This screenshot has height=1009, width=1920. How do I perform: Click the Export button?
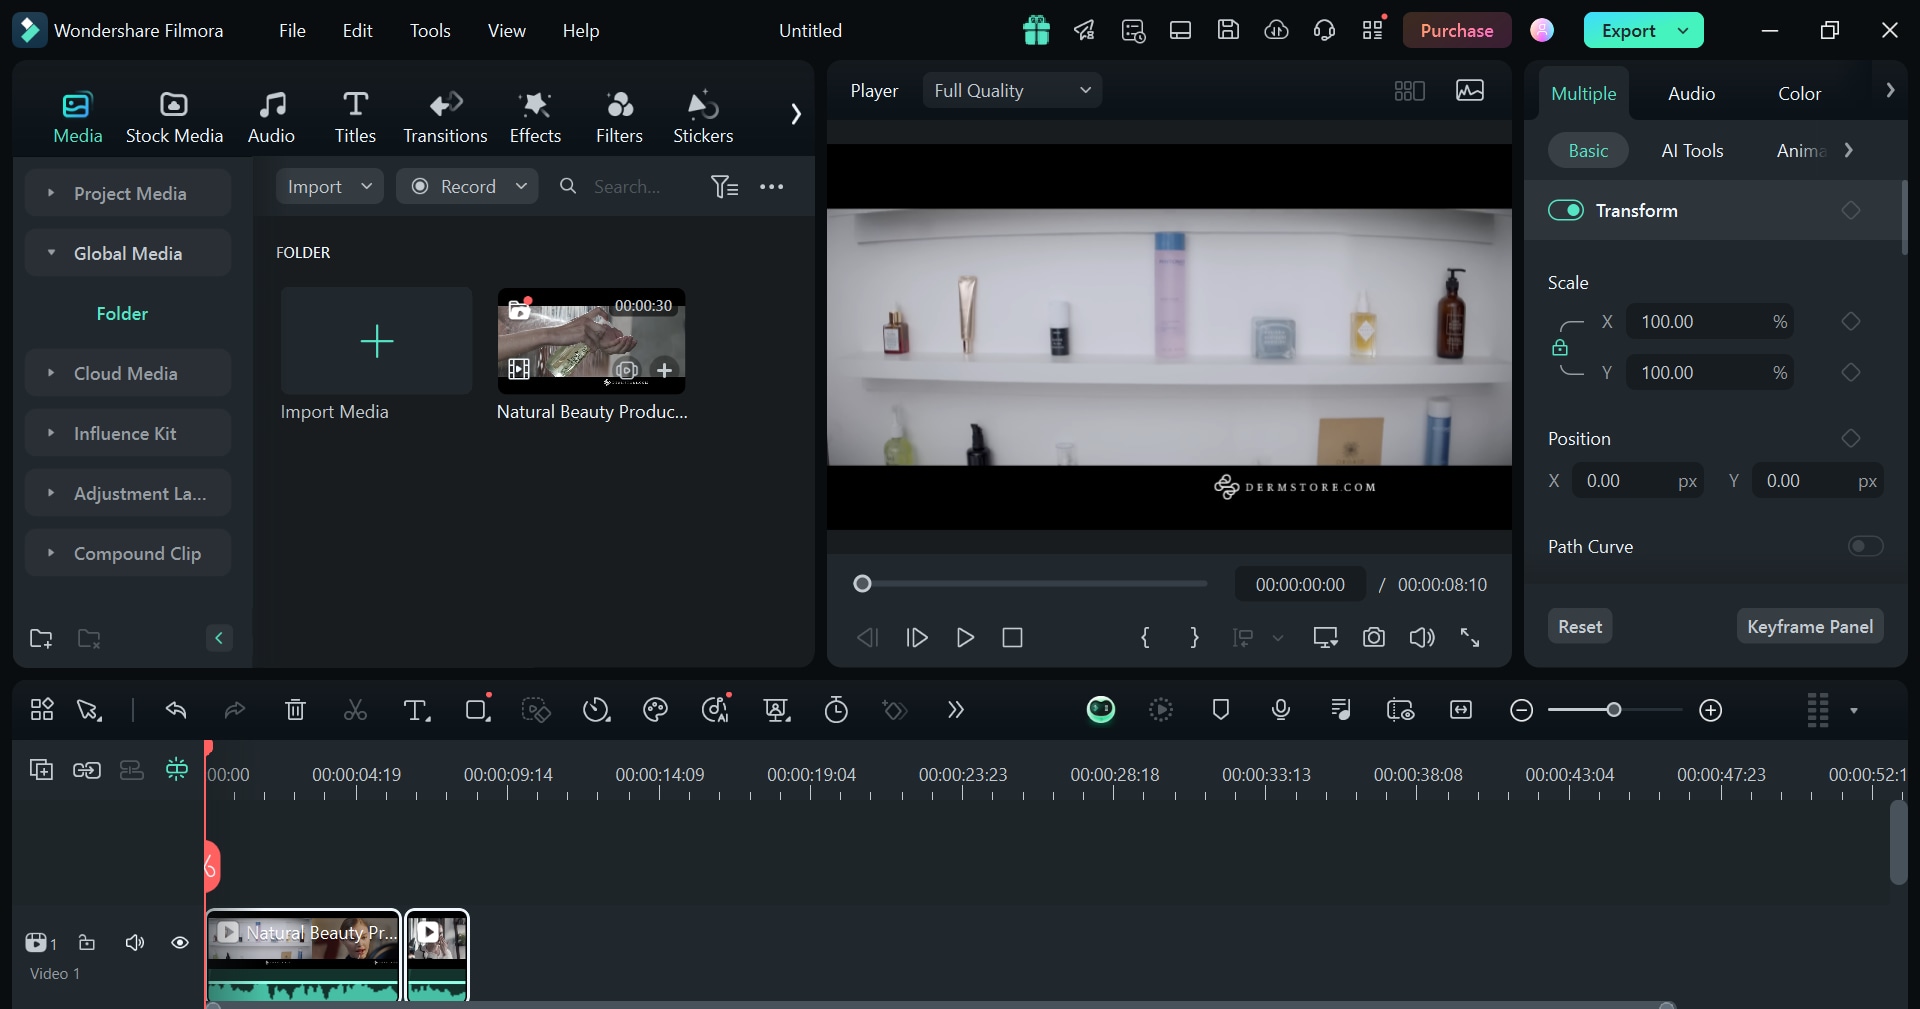tap(1628, 30)
